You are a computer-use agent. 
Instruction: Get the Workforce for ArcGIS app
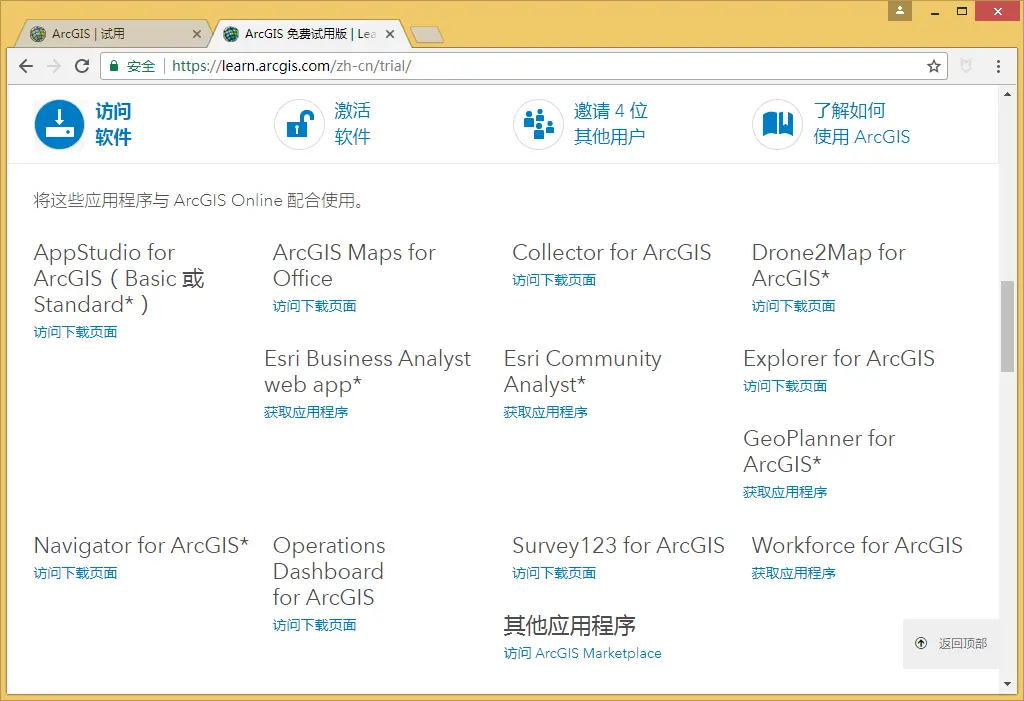pos(793,574)
